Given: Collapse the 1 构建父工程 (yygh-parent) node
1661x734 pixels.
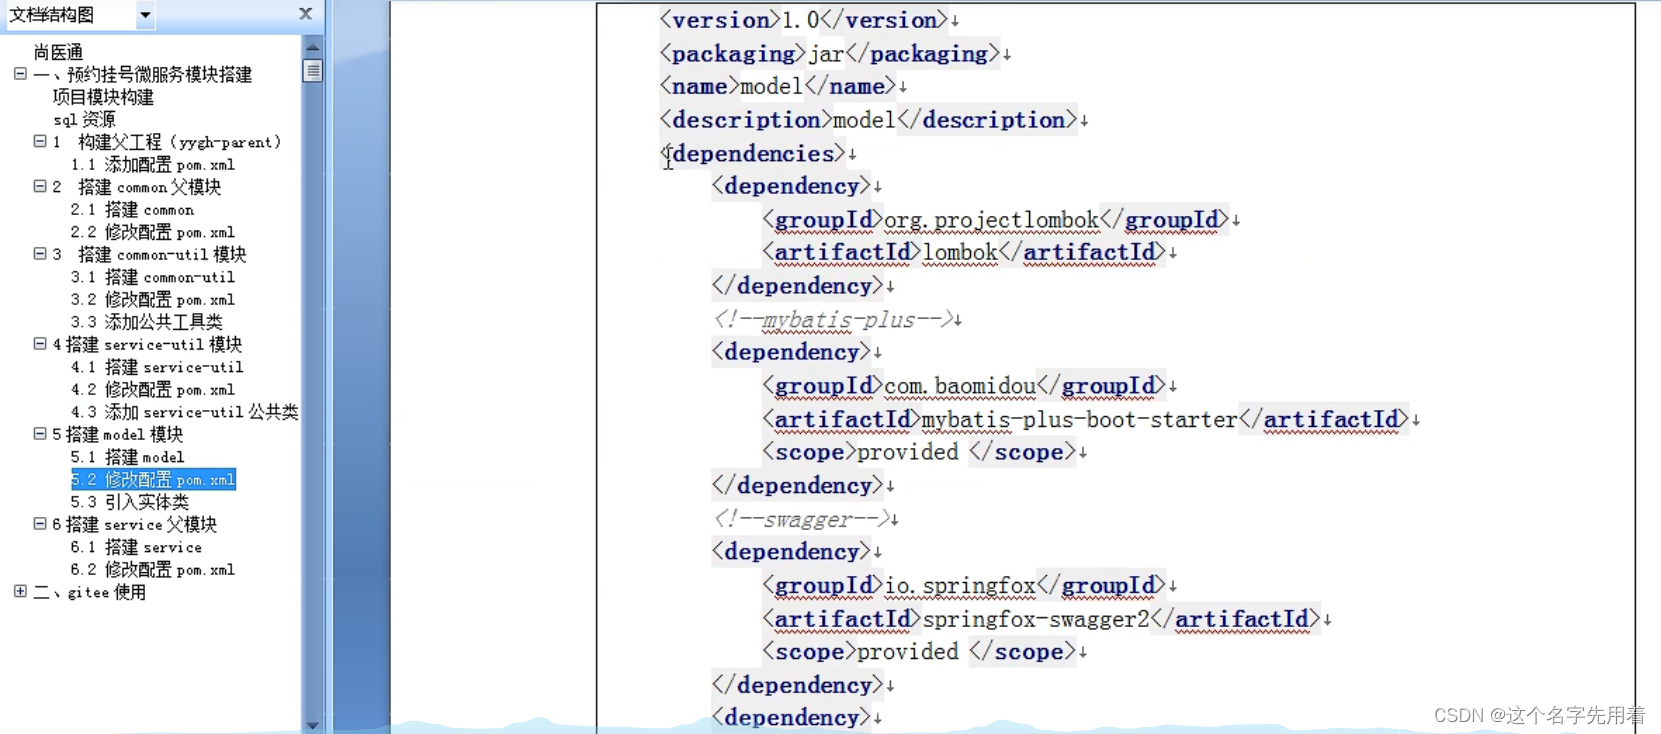Looking at the screenshot, I should click(x=40, y=142).
